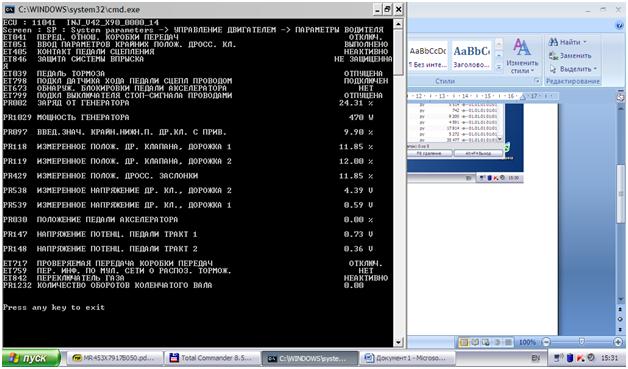Switch to Draft view in status bar
The height and width of the screenshot is (369, 628).
[x=508, y=342]
